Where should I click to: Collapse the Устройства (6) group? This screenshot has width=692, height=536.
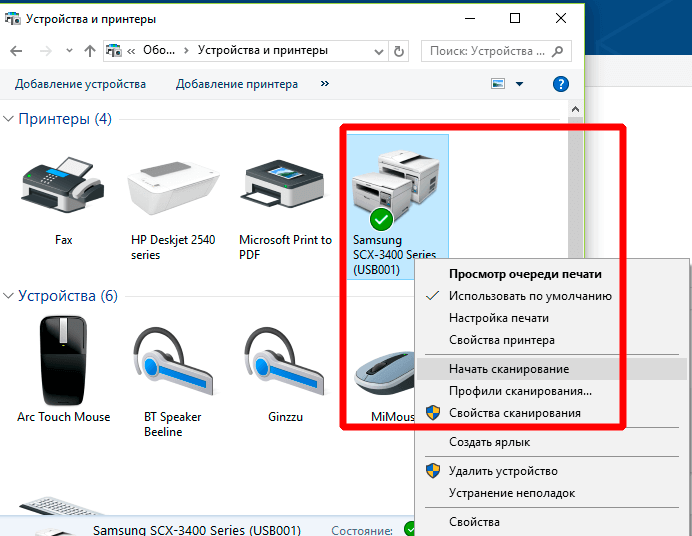8,296
